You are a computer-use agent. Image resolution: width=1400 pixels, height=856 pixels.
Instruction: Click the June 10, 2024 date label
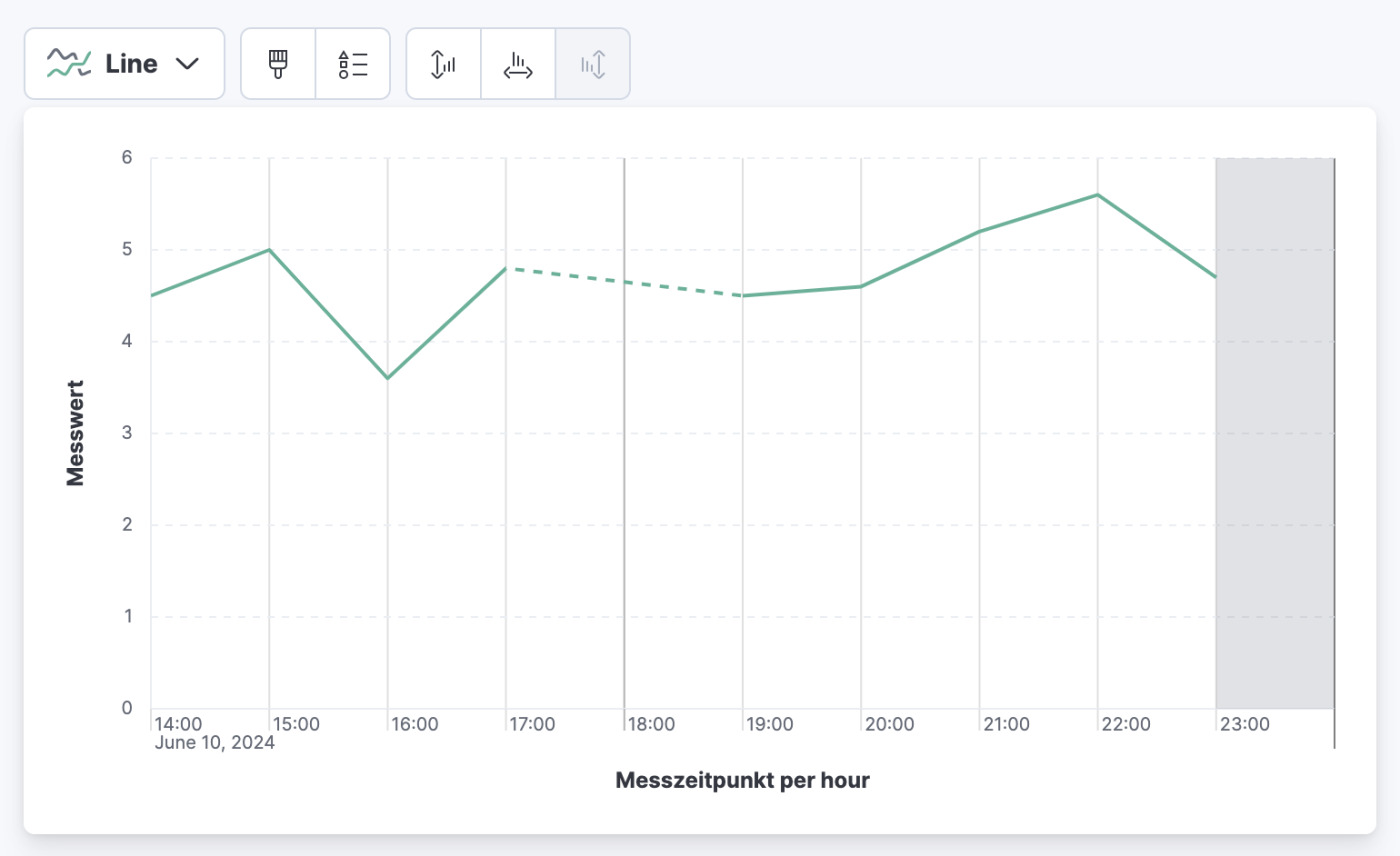[x=214, y=742]
